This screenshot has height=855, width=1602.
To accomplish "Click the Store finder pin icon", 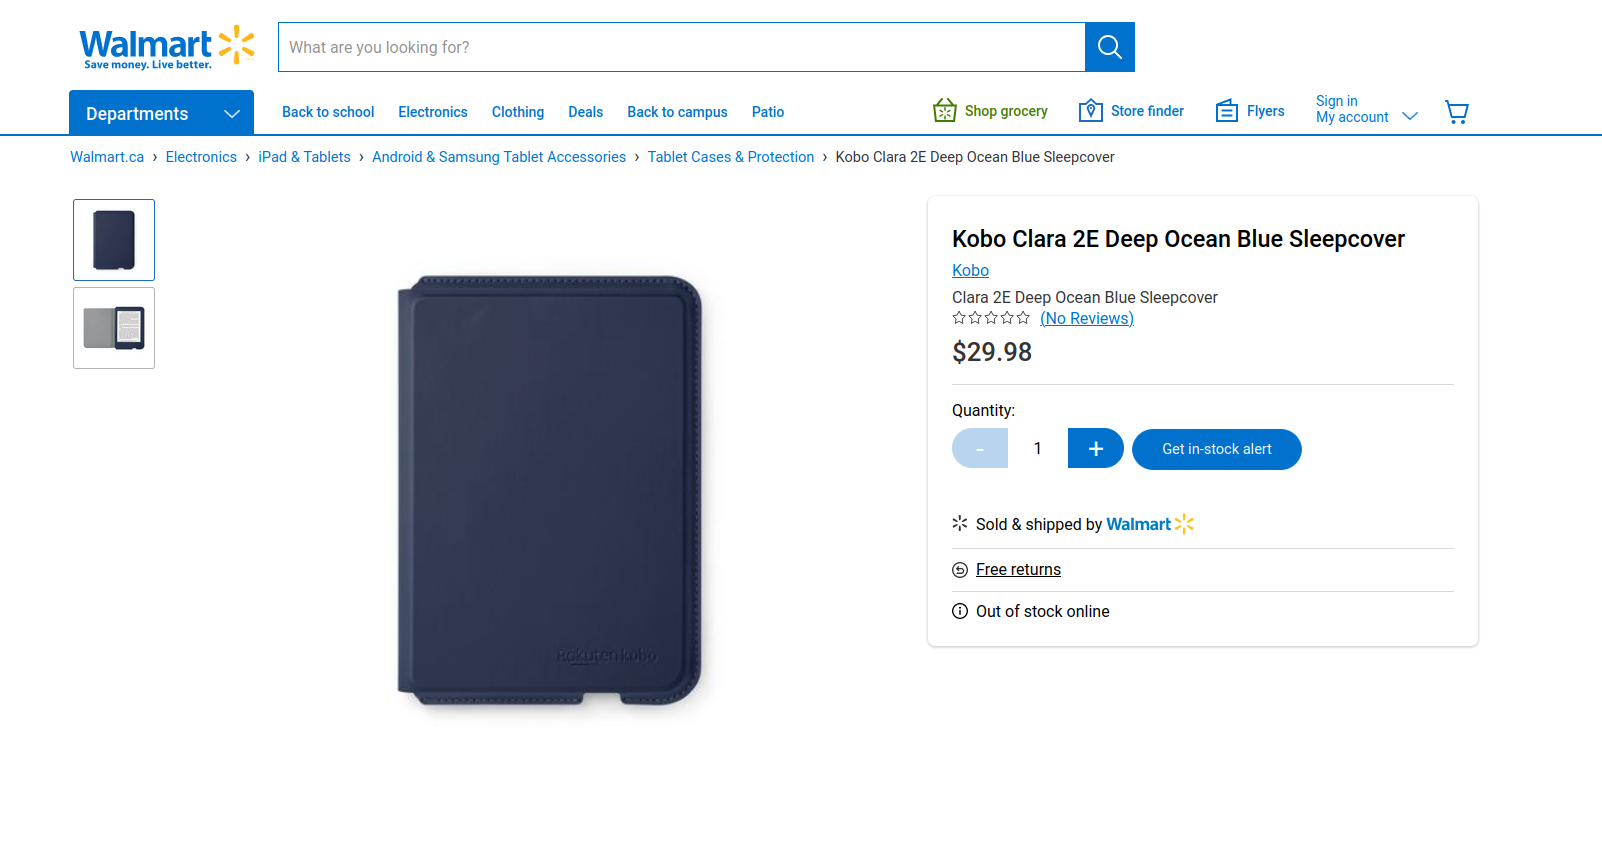I will click(x=1090, y=111).
